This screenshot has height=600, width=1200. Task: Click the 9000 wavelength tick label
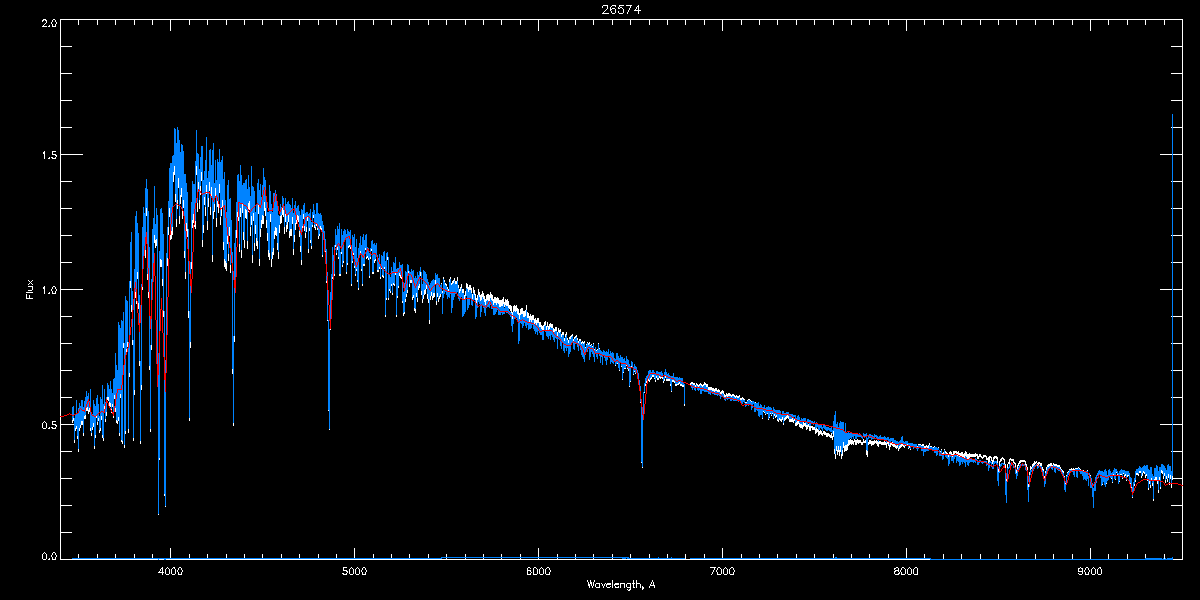tap(1090, 572)
